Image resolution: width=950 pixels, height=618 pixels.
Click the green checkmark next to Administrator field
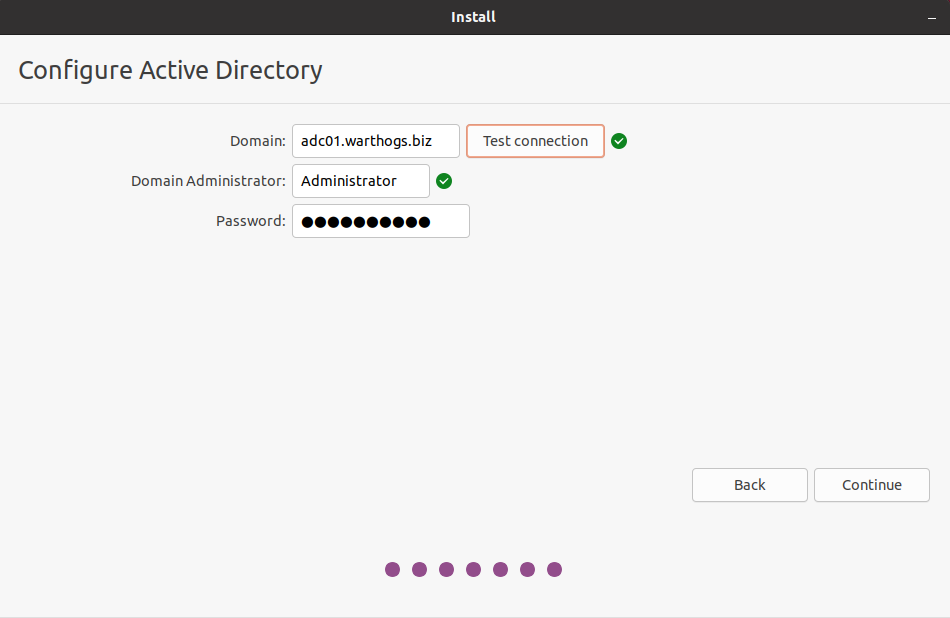tap(444, 181)
